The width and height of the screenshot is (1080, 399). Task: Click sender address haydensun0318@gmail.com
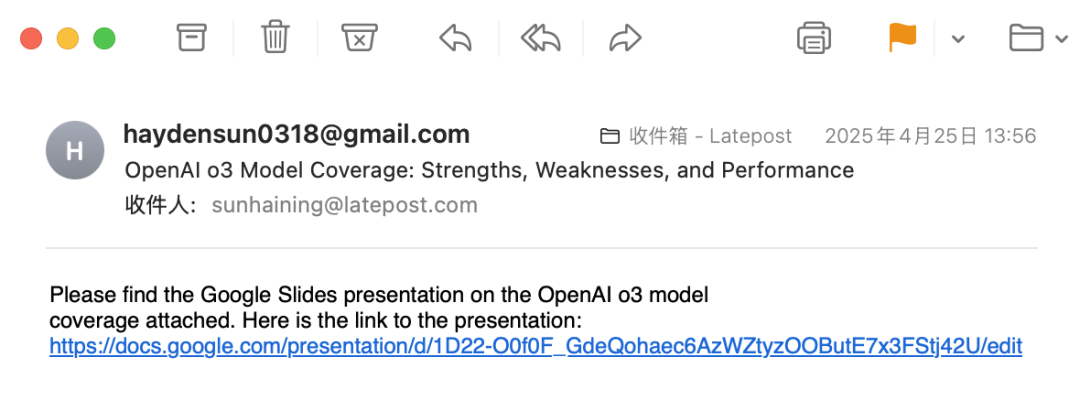pos(296,134)
